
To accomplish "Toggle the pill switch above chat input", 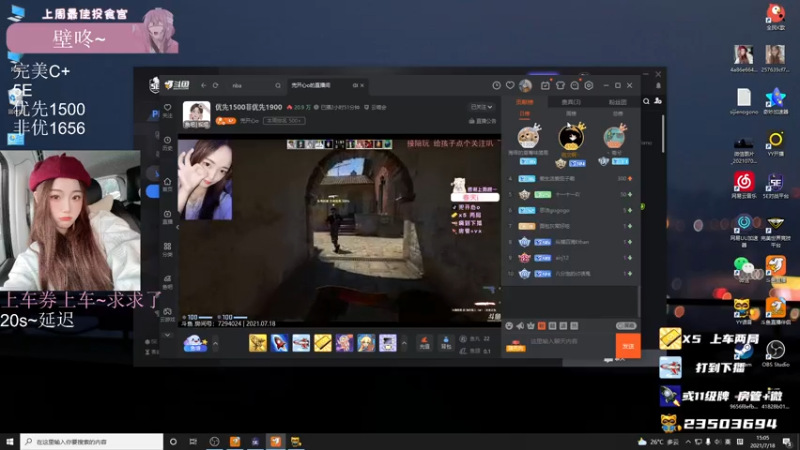I will coord(626,326).
